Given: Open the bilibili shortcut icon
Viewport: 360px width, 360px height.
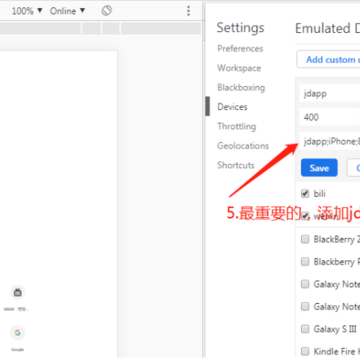Looking at the screenshot, I should 18,293.
